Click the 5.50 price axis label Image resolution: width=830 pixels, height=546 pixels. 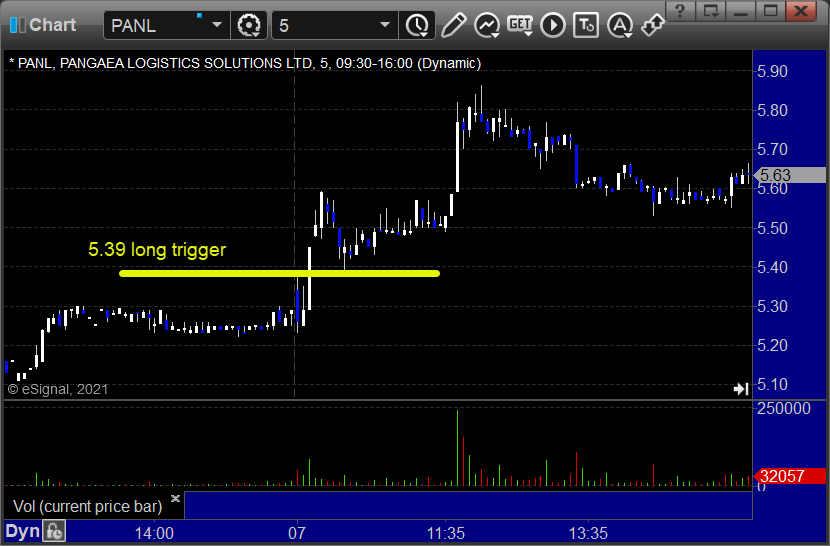tap(772, 228)
